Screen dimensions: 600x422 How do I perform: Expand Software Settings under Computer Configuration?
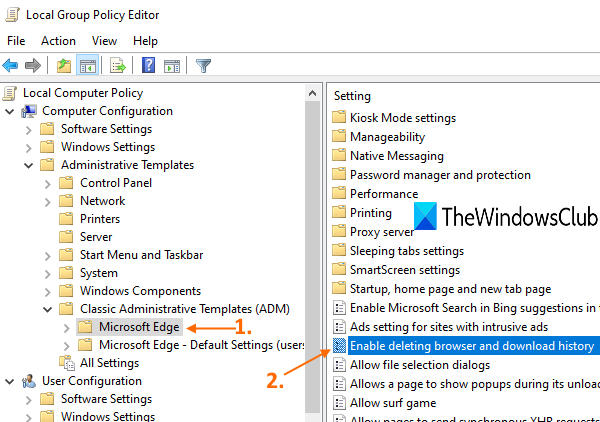pos(29,130)
